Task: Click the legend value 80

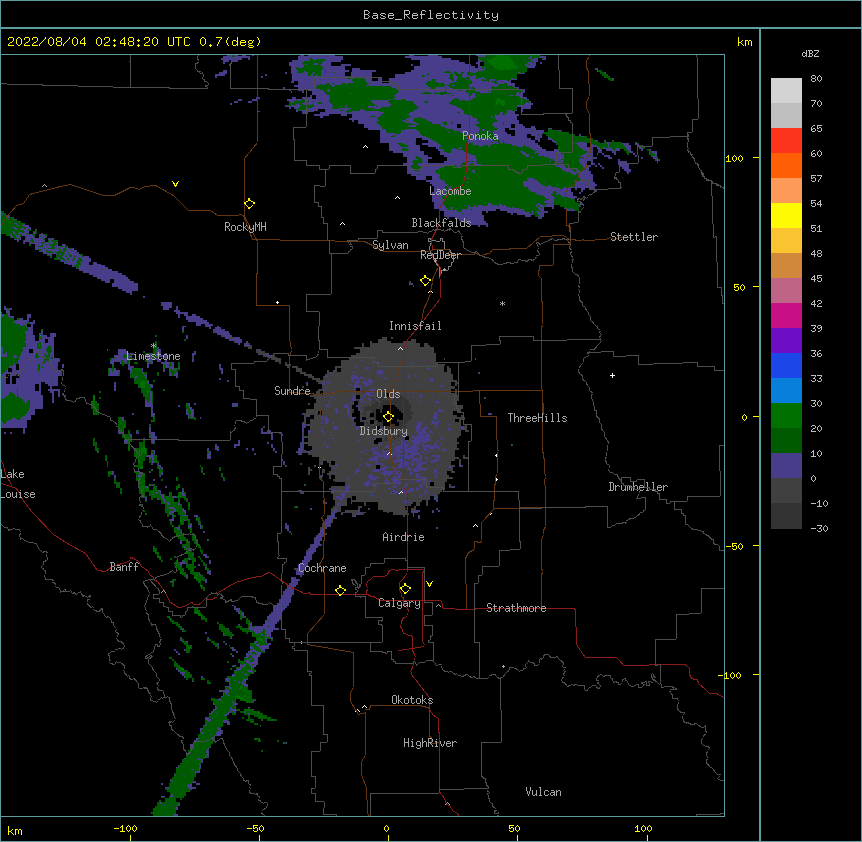Action: pyautogui.click(x=816, y=79)
